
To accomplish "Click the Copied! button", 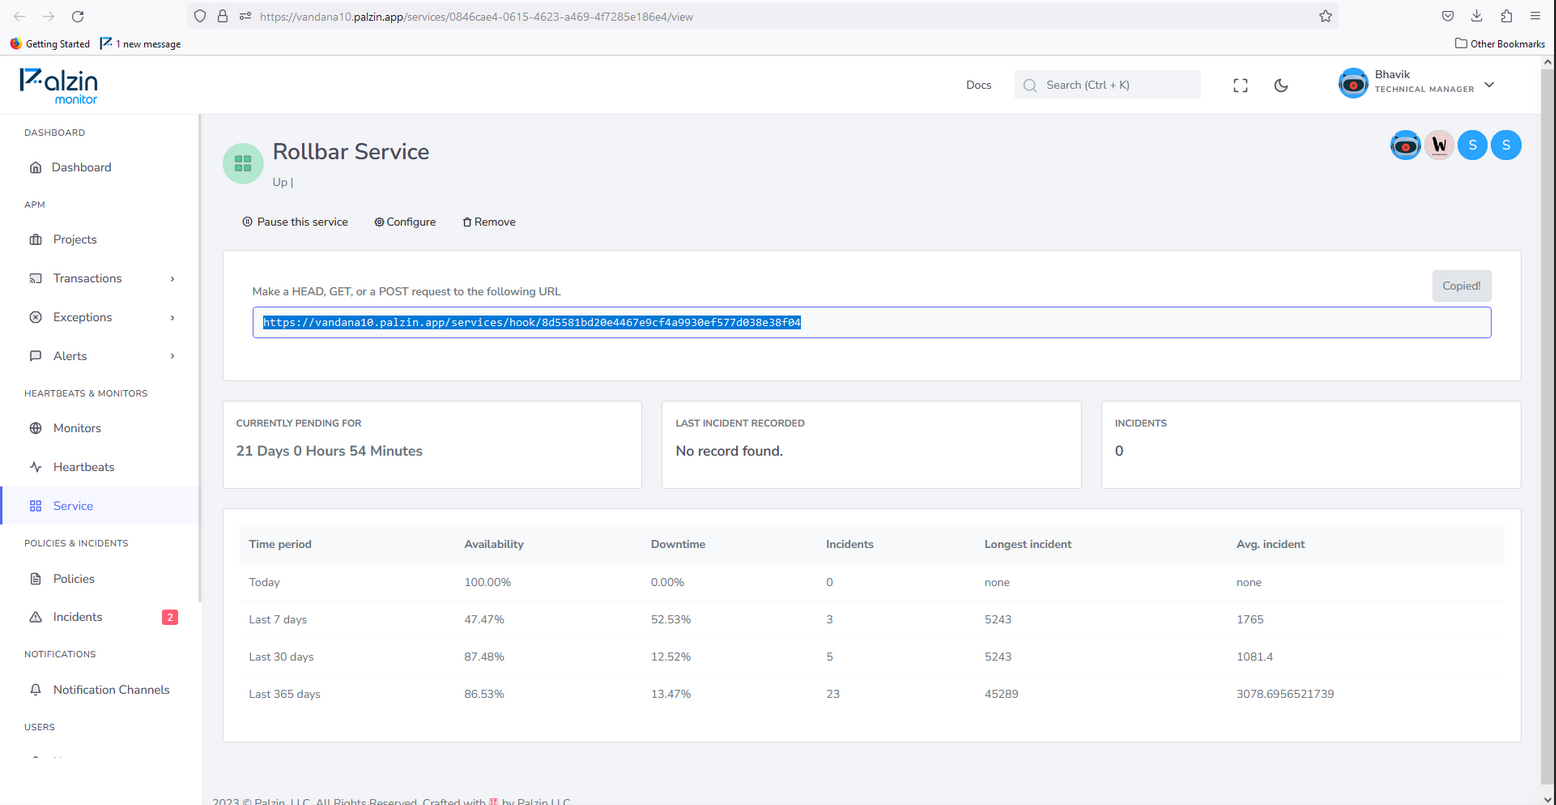I will click(1461, 286).
